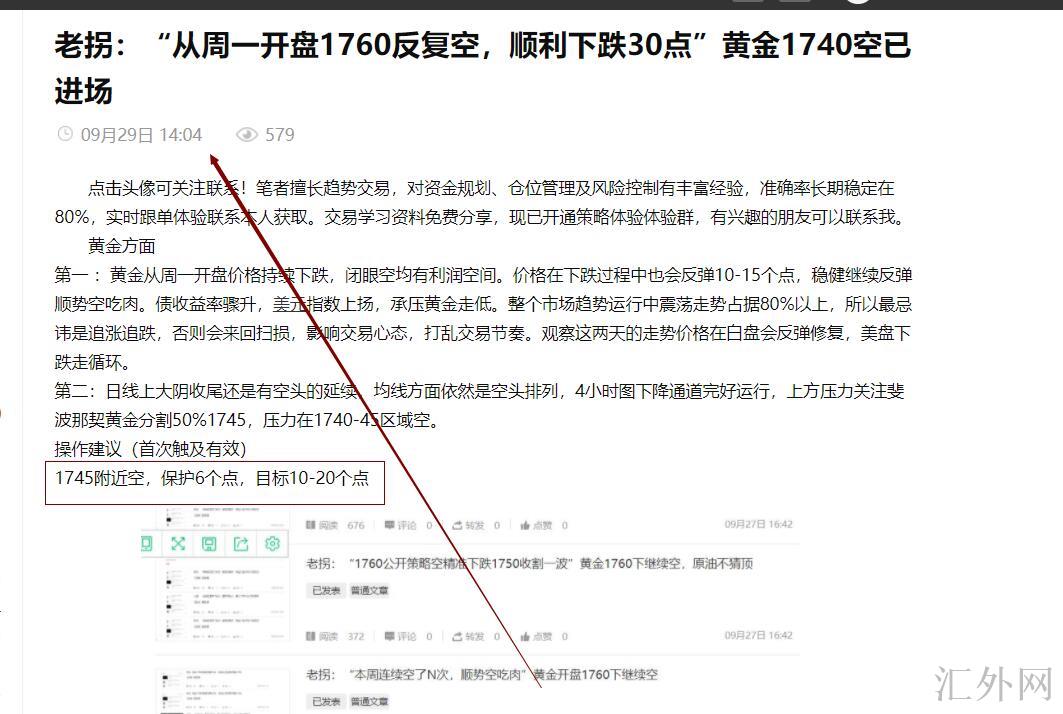Click the publish time "09月29日 14:04"
Viewport: 1063px width, 714px height.
click(x=141, y=135)
